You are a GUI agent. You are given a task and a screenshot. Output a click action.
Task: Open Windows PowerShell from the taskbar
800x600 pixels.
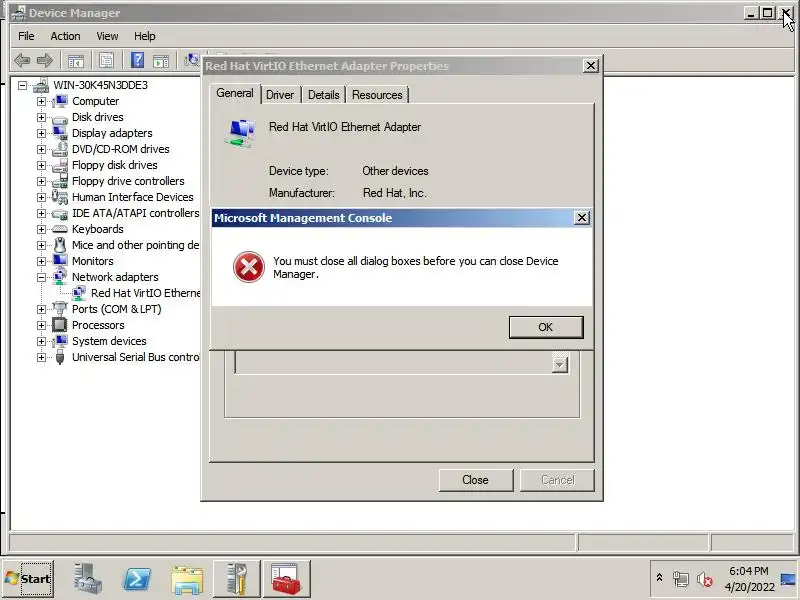point(138,579)
